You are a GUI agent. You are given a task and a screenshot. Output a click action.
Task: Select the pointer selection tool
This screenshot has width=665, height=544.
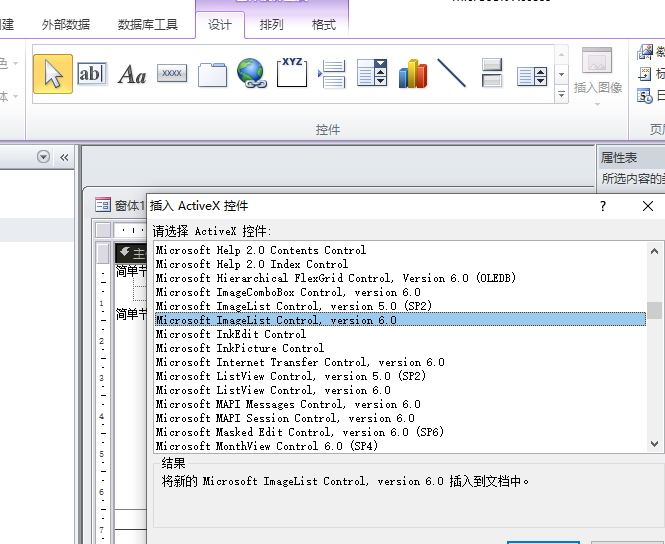[53, 74]
